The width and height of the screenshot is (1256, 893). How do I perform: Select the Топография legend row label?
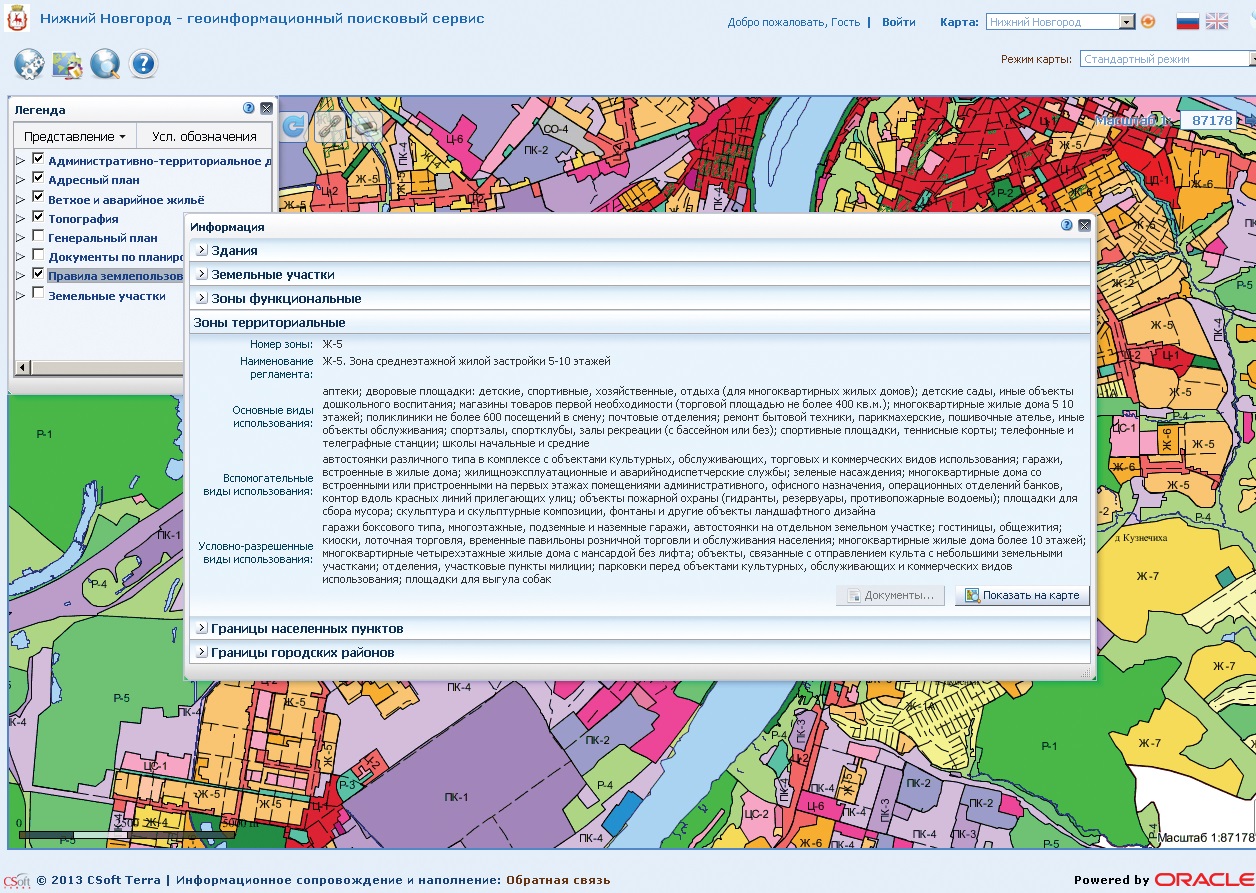[83, 218]
